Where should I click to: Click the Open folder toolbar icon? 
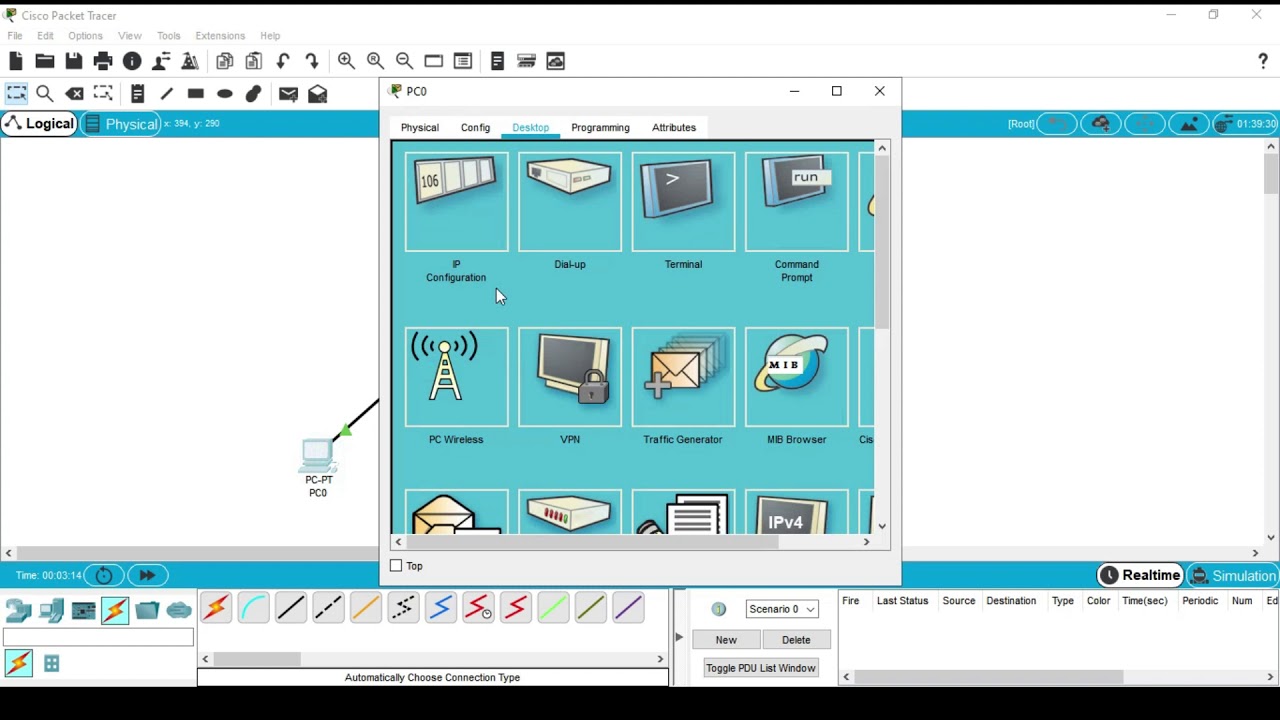[45, 62]
